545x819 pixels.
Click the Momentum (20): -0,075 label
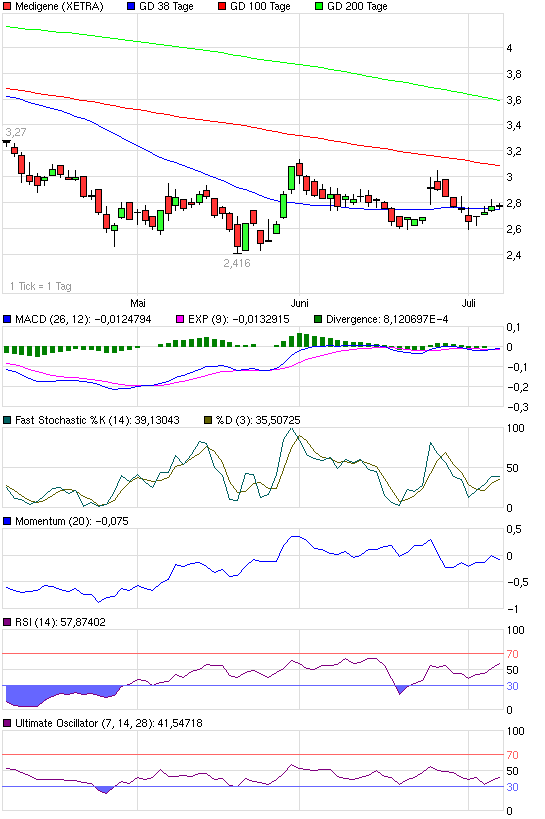72,521
